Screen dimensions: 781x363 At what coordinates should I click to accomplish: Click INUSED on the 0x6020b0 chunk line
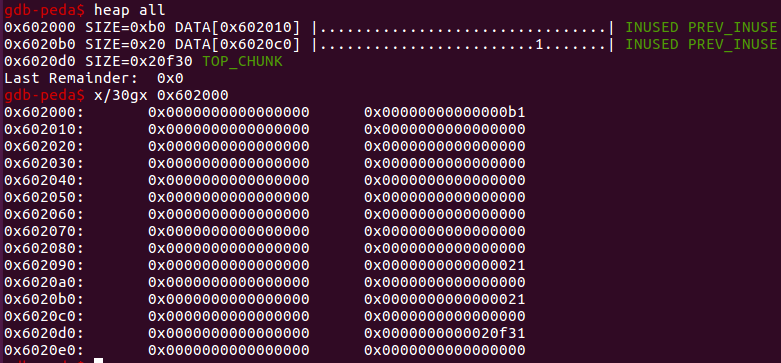pyautogui.click(x=652, y=44)
